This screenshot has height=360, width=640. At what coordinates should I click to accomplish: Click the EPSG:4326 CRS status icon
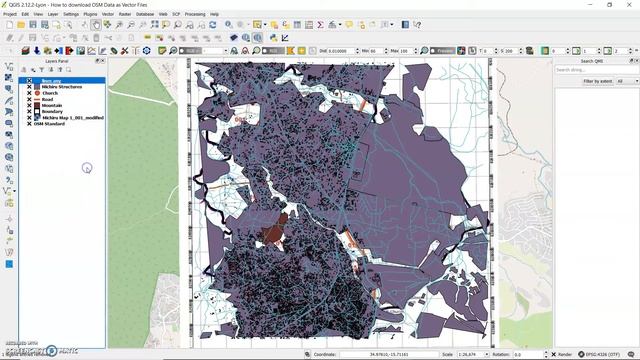(x=581, y=354)
